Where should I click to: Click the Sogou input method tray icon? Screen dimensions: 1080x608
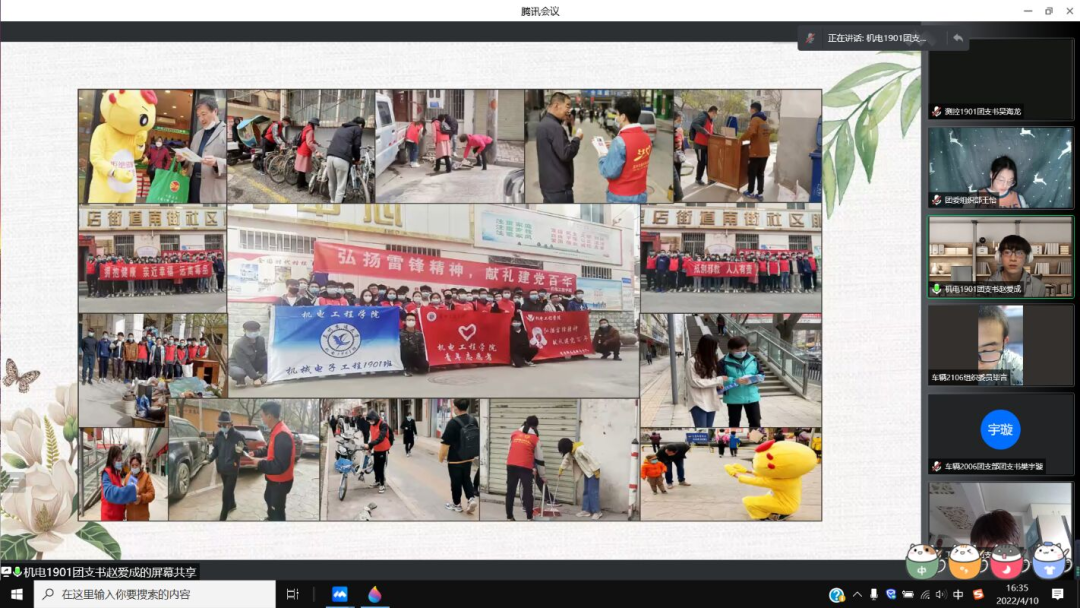(x=978, y=595)
